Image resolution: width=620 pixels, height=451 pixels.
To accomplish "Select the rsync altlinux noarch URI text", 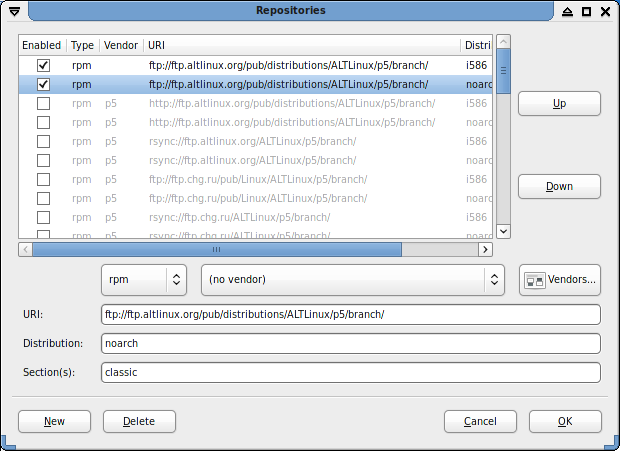I will point(252,160).
